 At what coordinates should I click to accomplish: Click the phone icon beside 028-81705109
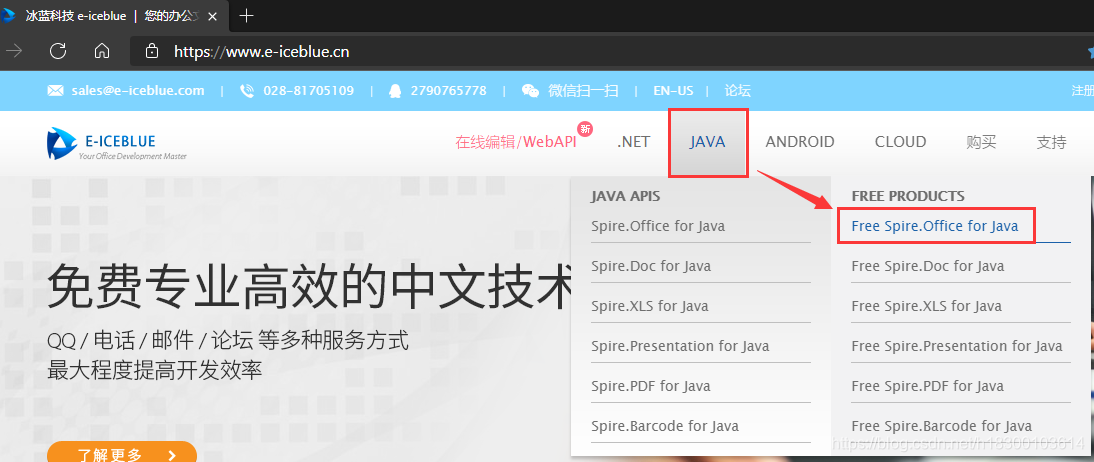click(x=246, y=91)
